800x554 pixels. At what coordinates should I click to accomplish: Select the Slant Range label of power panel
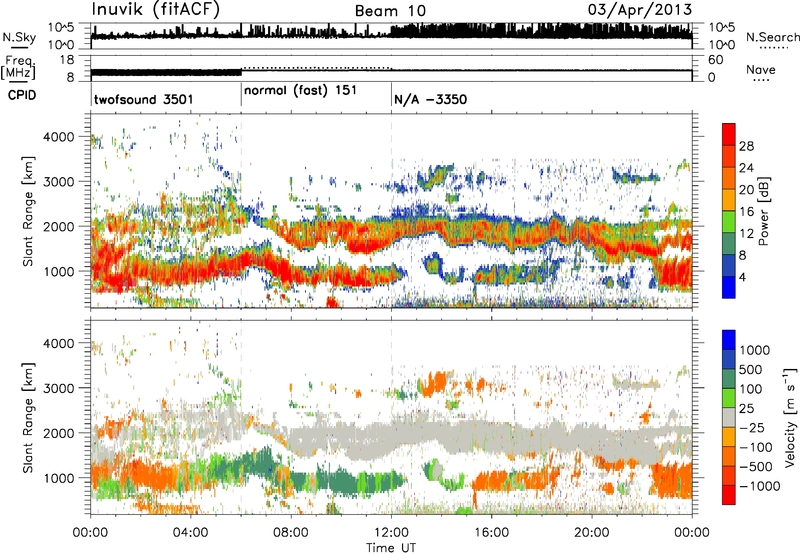(x=28, y=211)
